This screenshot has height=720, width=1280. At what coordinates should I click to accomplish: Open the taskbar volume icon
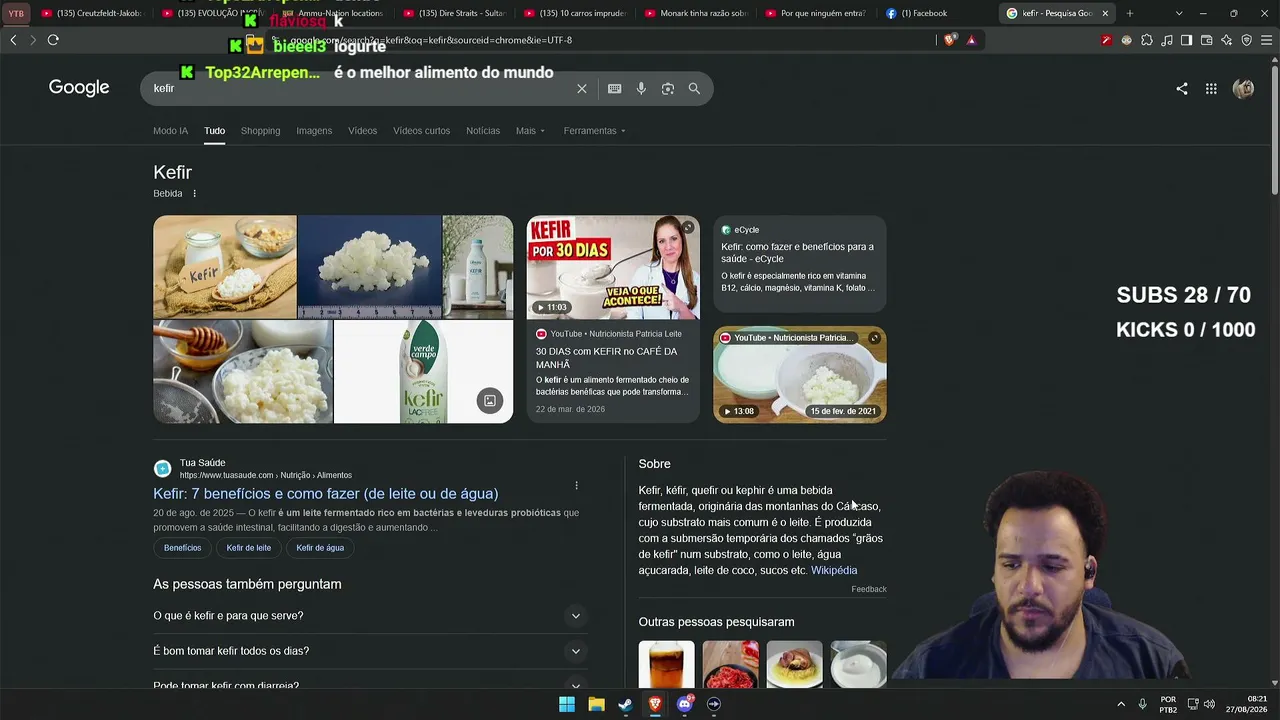1209,704
